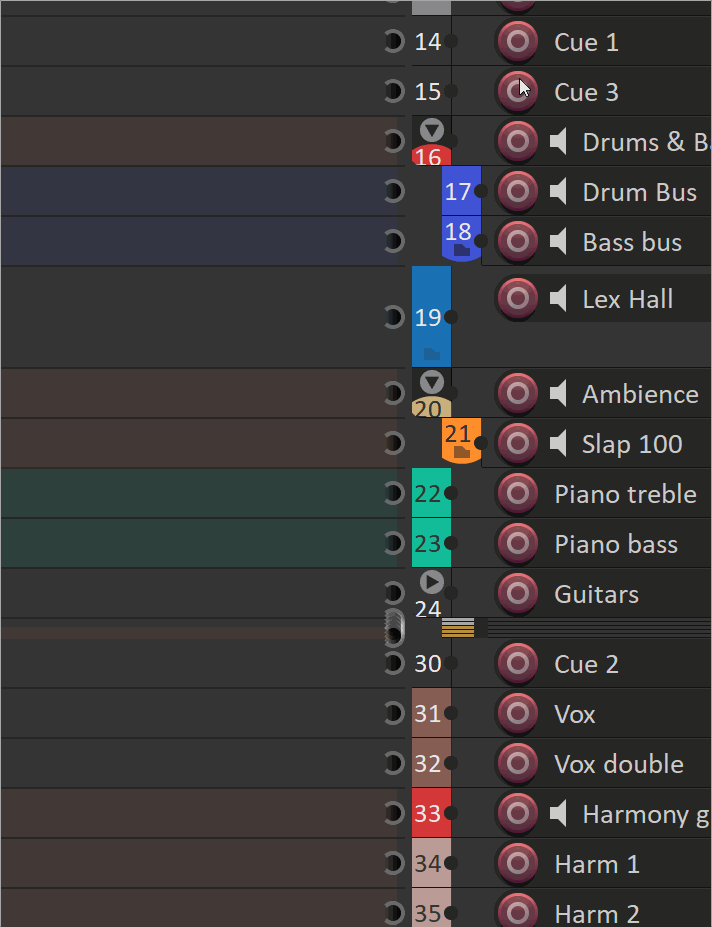The image size is (712, 927).
Task: Select the Cue 2 track name
Action: click(x=590, y=663)
